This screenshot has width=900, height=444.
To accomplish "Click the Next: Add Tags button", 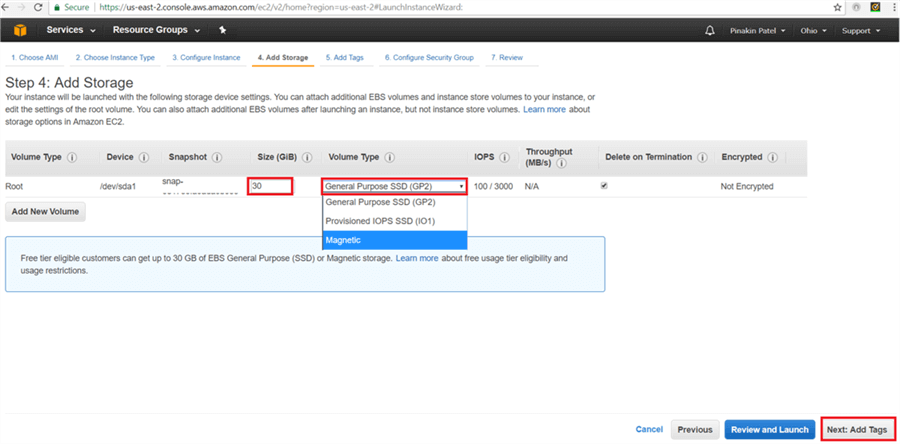I will 858,429.
